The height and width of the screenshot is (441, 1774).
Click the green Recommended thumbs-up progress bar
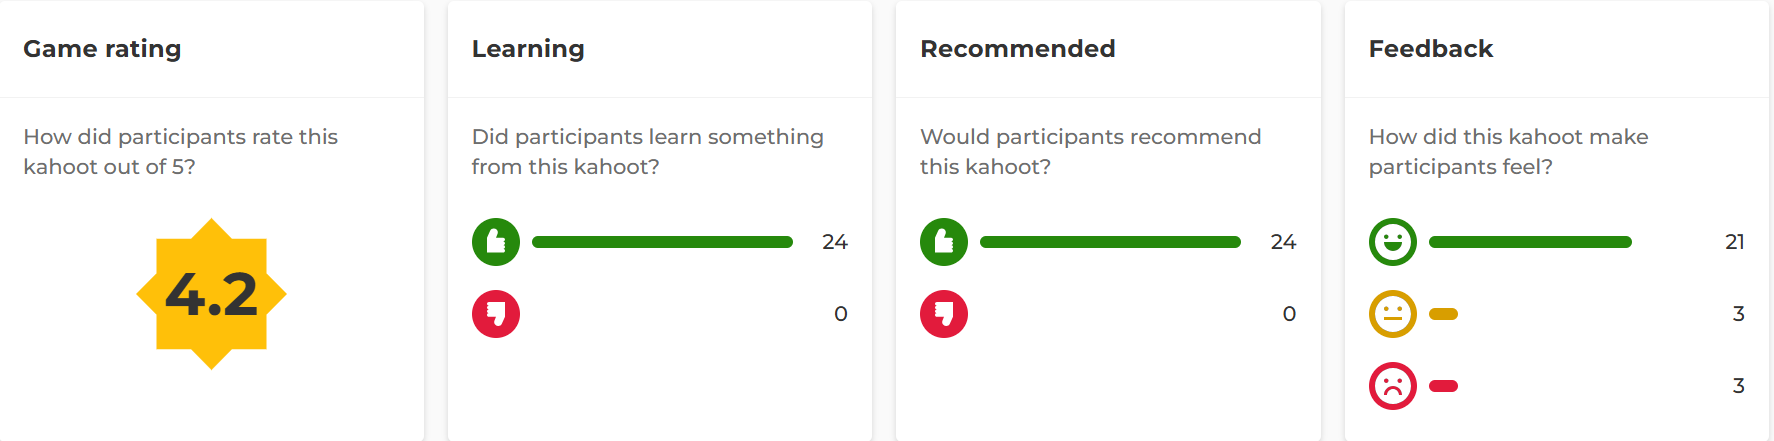(x=1110, y=242)
